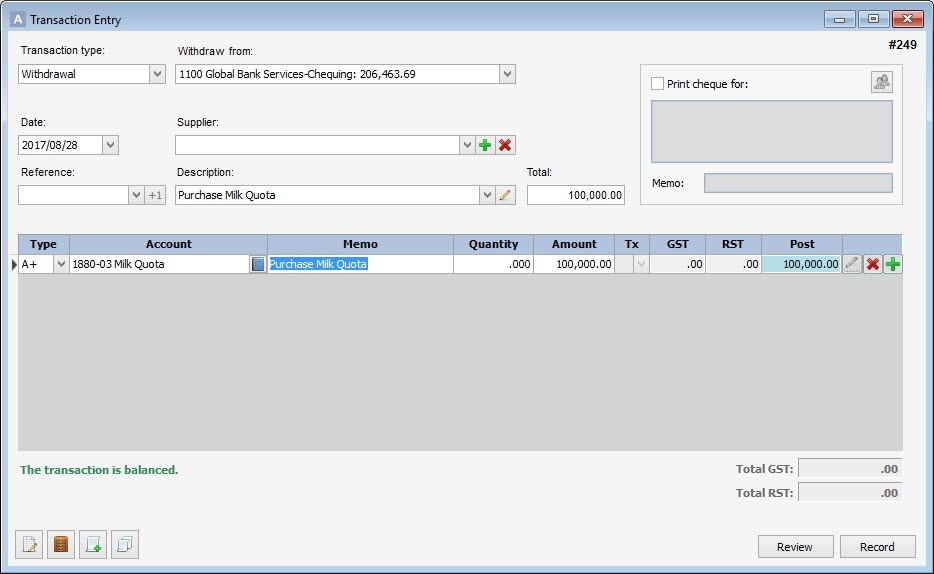Click the Quantity cell in the line
This screenshot has width=934, height=574.
[x=493, y=264]
